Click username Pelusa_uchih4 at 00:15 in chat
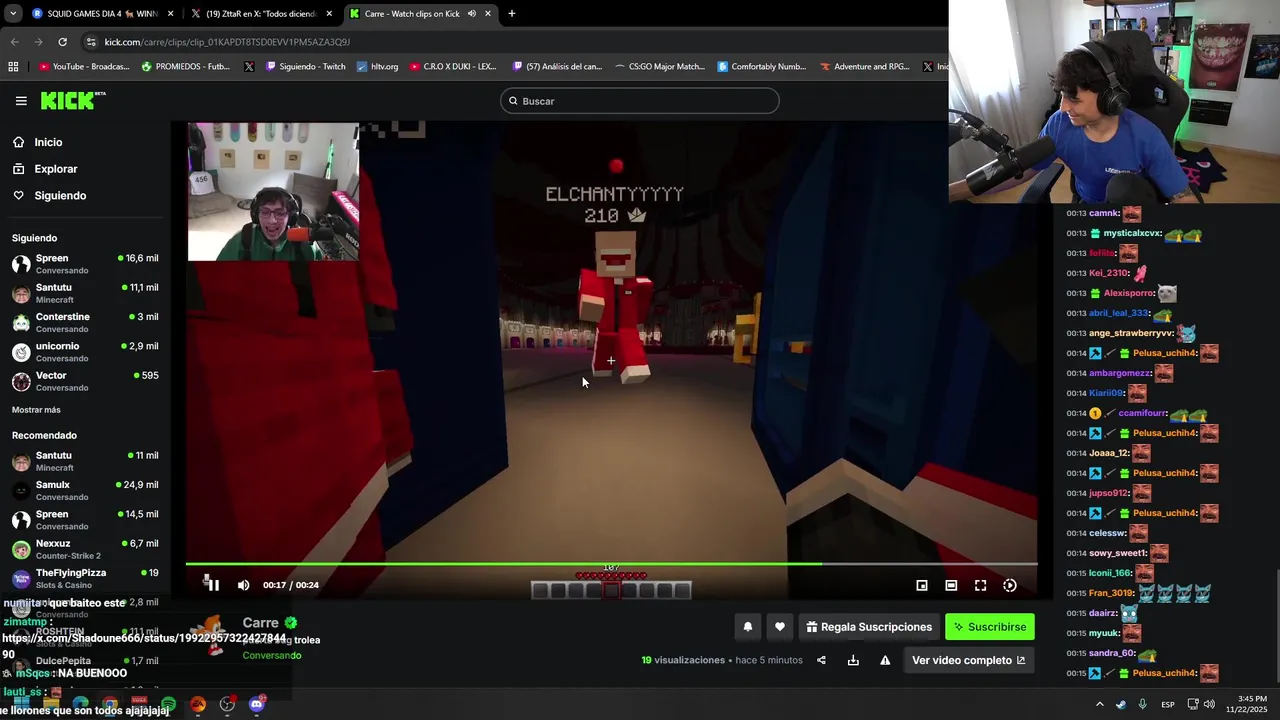Image resolution: width=1280 pixels, height=720 pixels. click(1164, 673)
